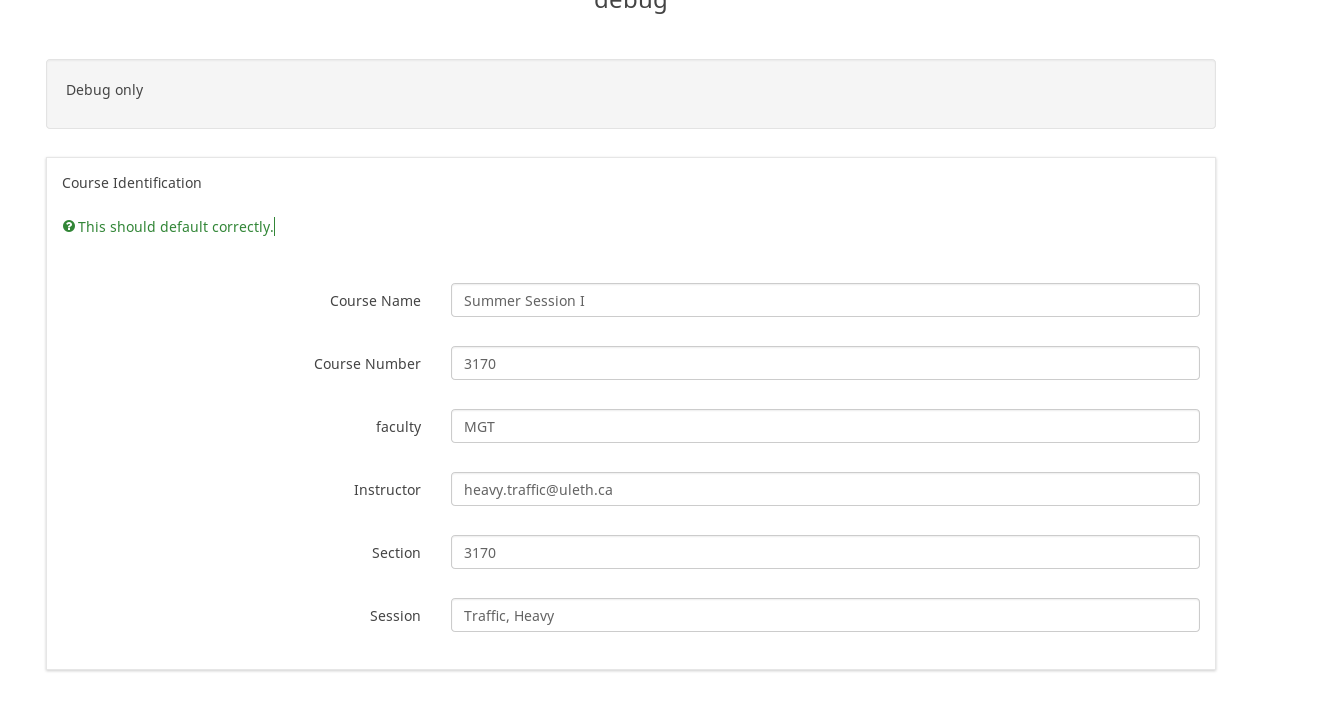
Task: Focus the Course Name input field
Action: (x=824, y=300)
